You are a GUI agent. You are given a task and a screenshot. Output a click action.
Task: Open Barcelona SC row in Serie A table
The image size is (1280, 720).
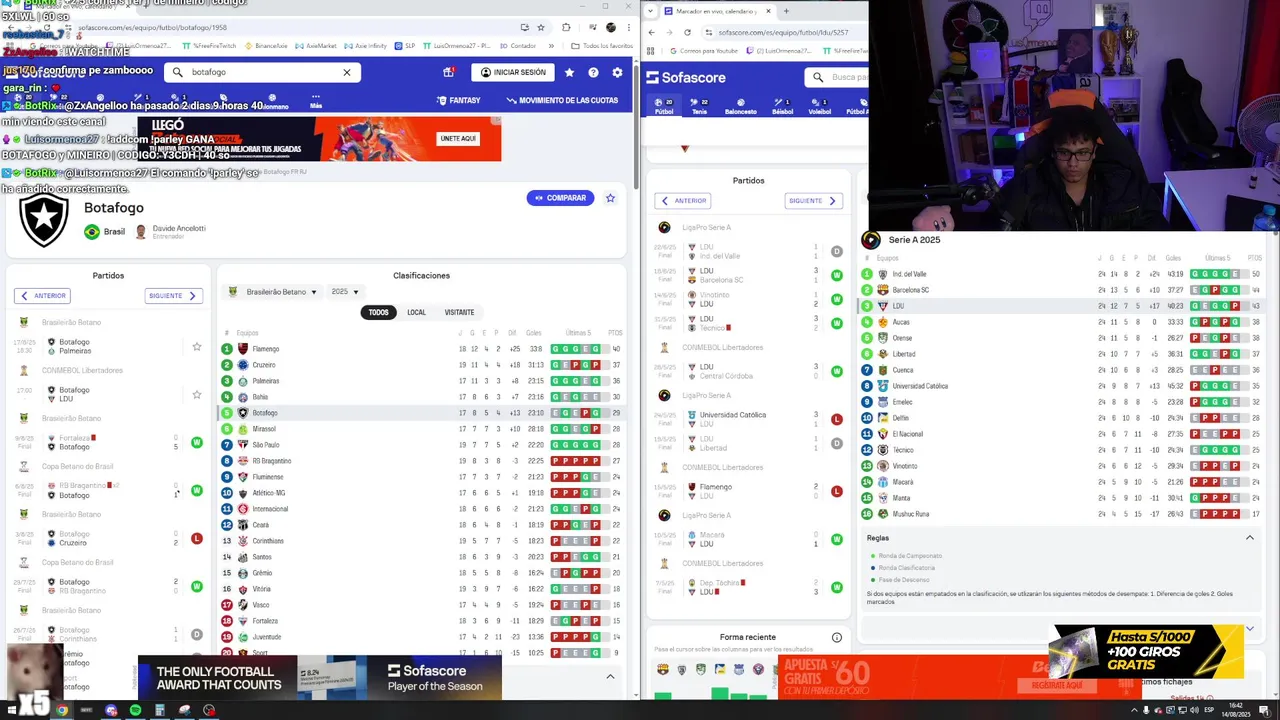click(1064, 290)
